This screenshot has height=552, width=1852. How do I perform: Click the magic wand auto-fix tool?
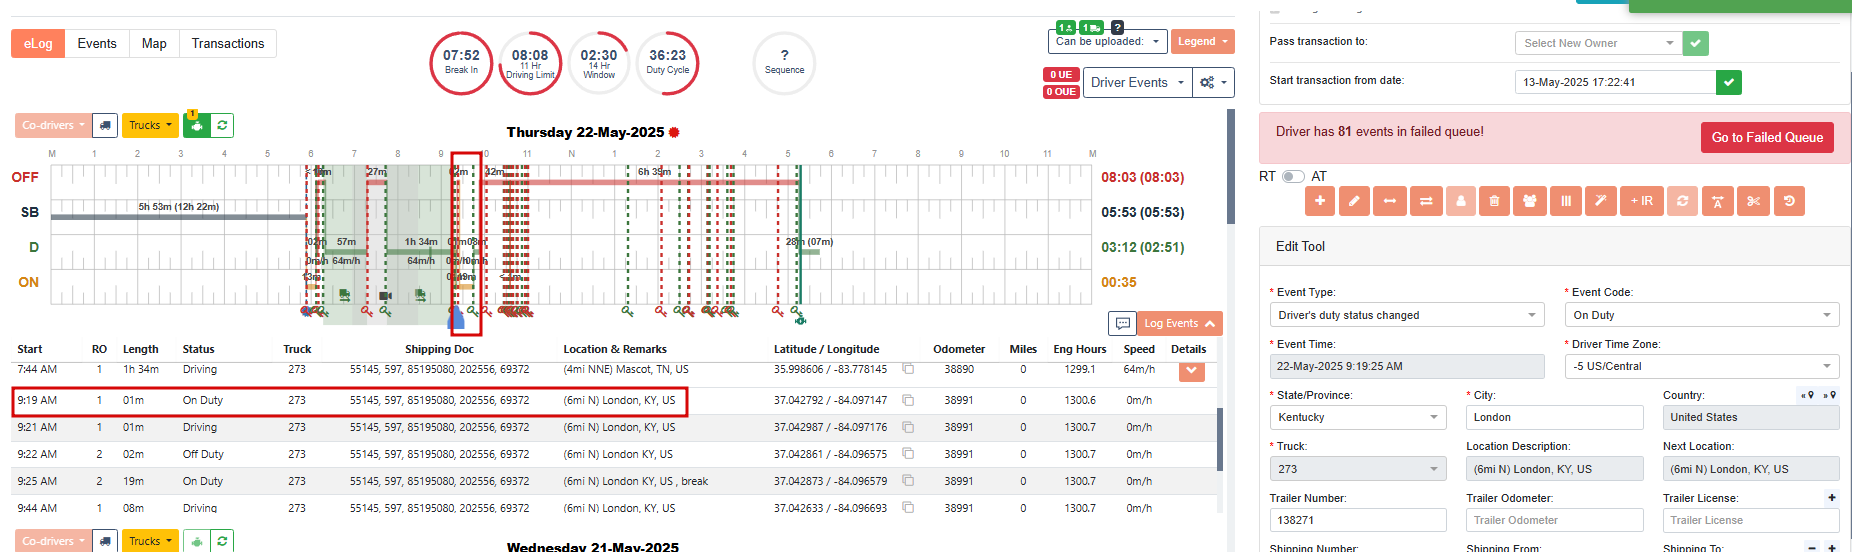1600,201
